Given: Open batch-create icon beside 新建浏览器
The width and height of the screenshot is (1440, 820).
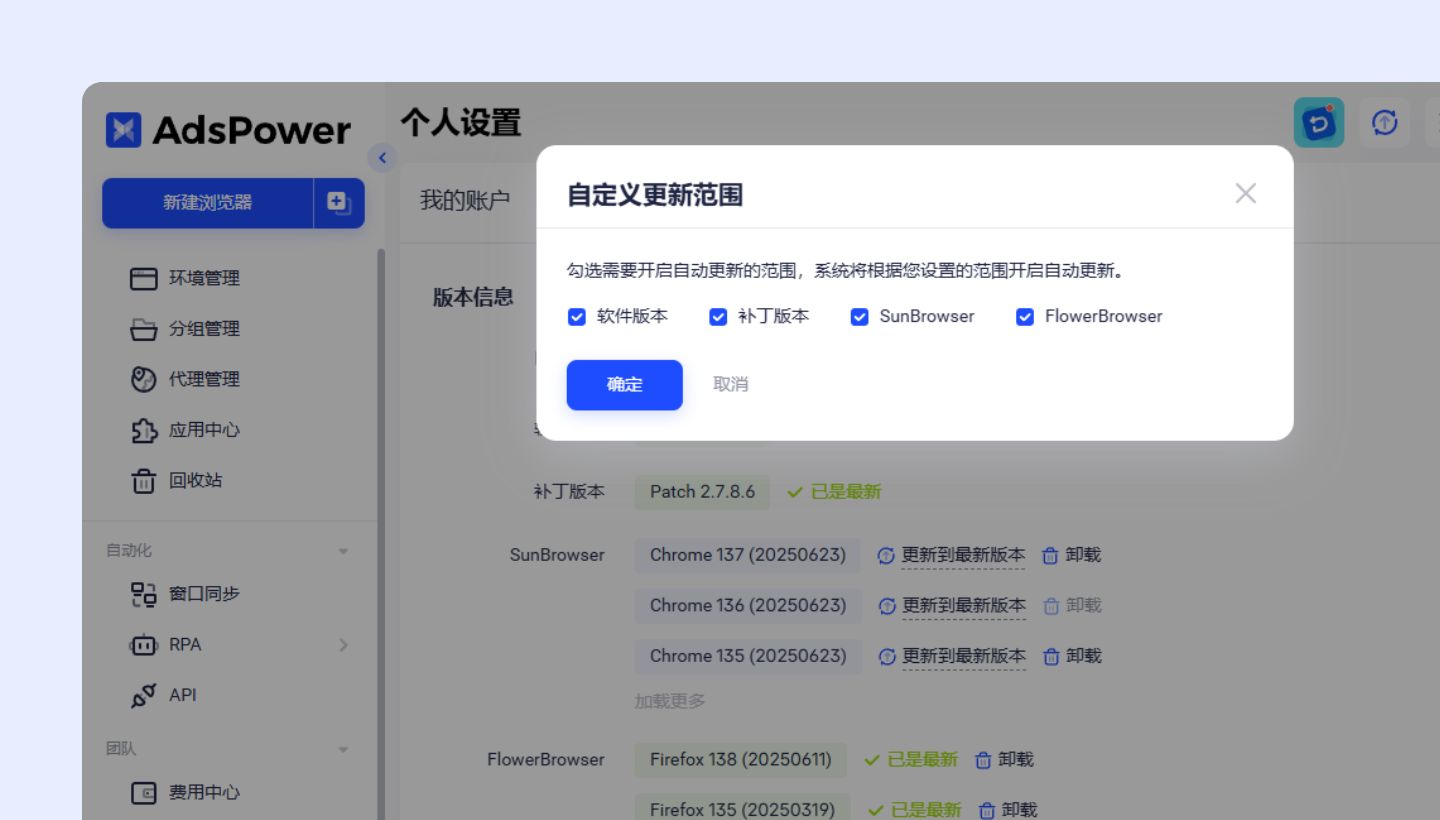Looking at the screenshot, I should (339, 203).
